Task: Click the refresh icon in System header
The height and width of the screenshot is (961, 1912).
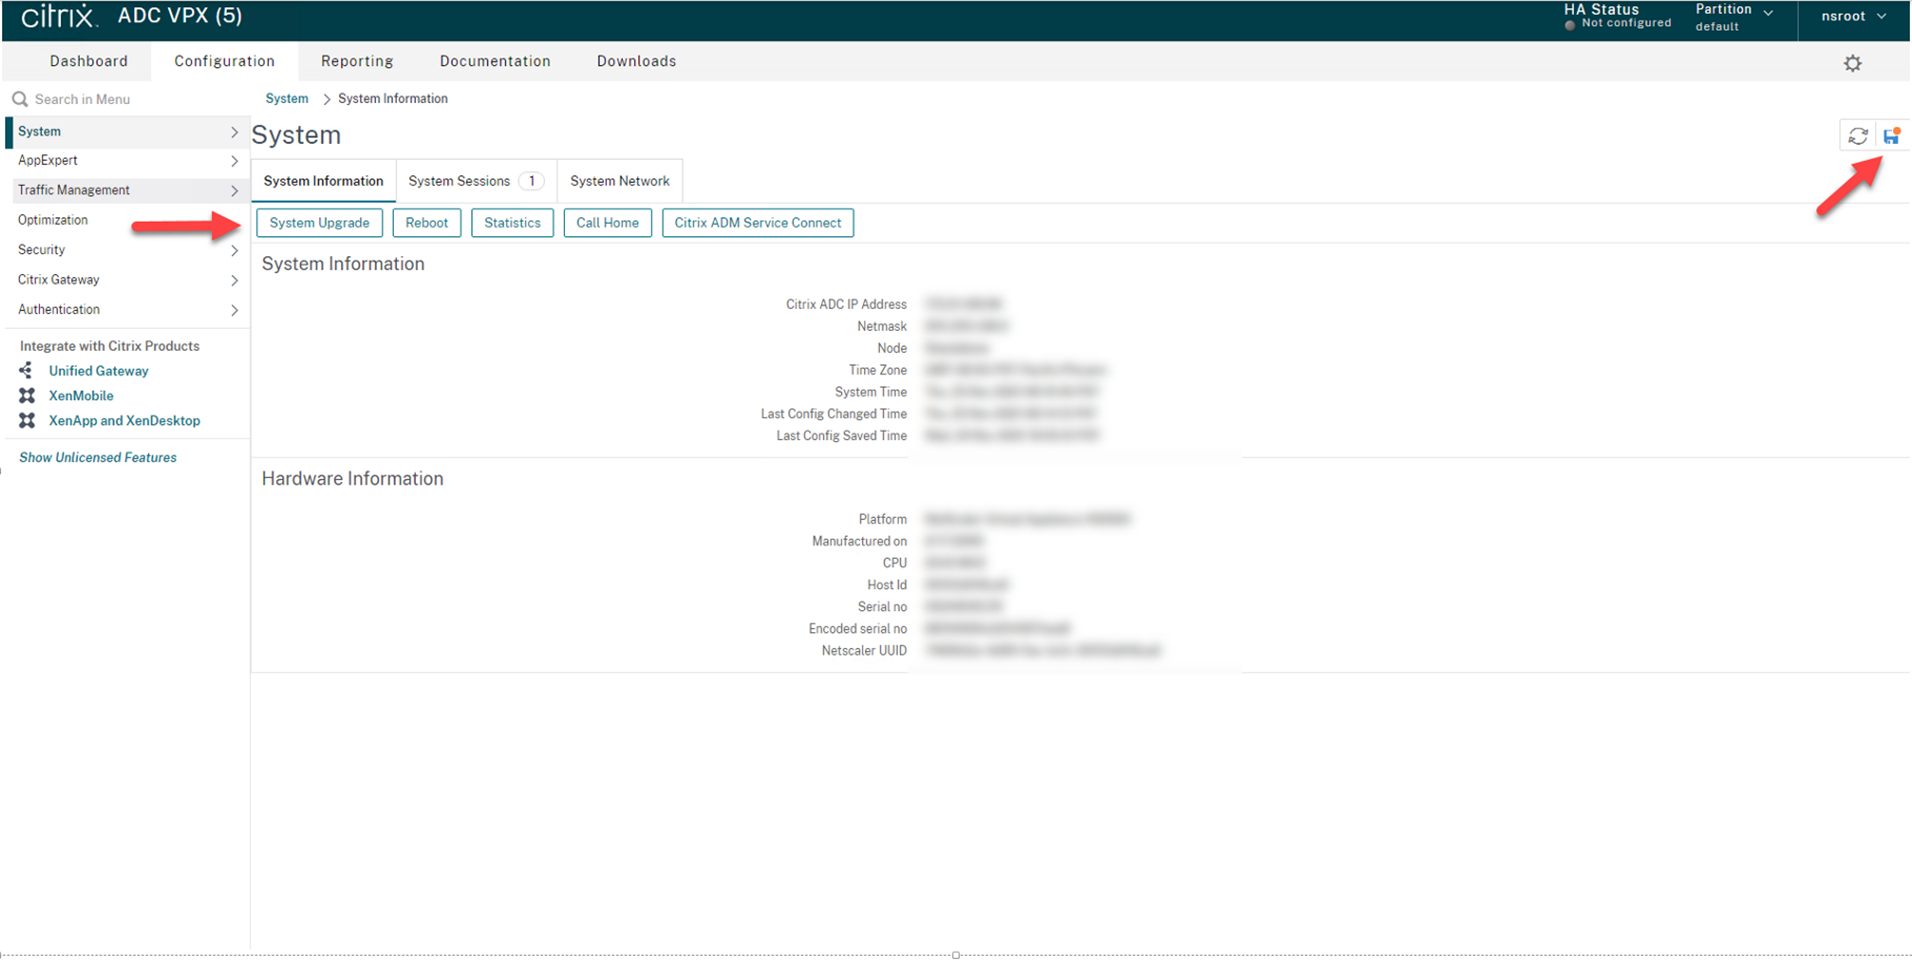Action: click(x=1858, y=136)
